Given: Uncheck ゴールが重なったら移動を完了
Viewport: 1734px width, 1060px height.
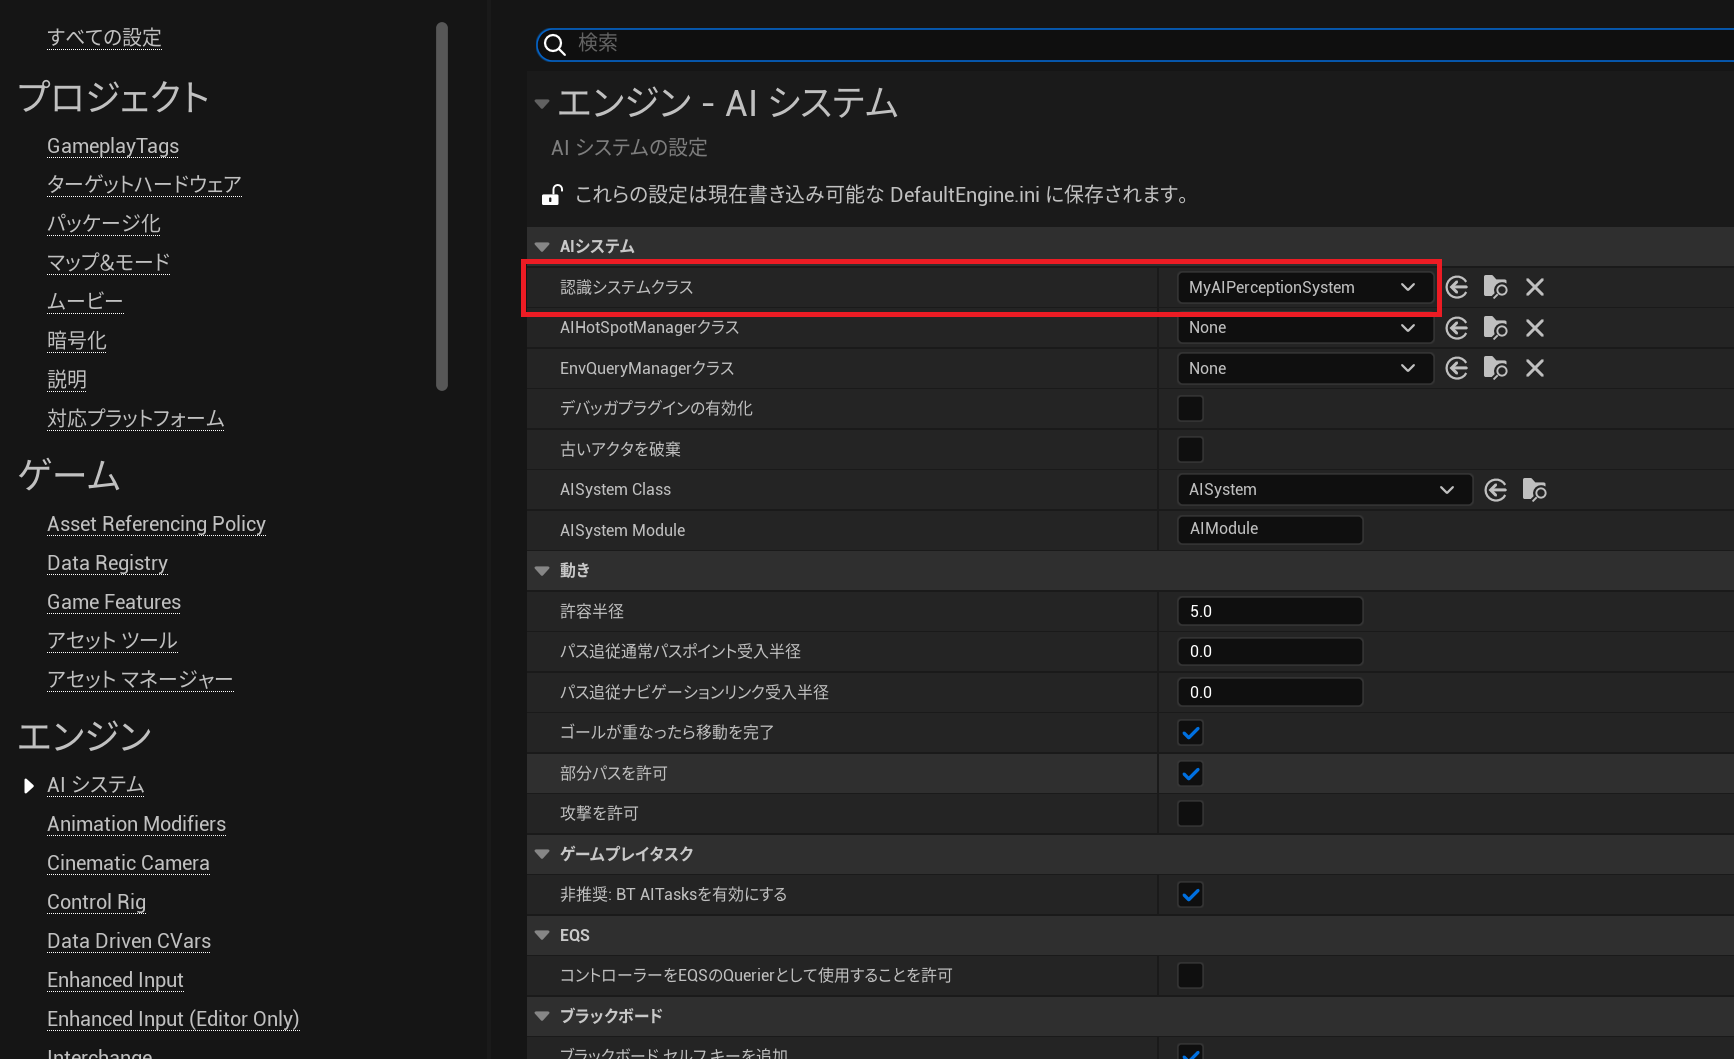Looking at the screenshot, I should click(1190, 732).
